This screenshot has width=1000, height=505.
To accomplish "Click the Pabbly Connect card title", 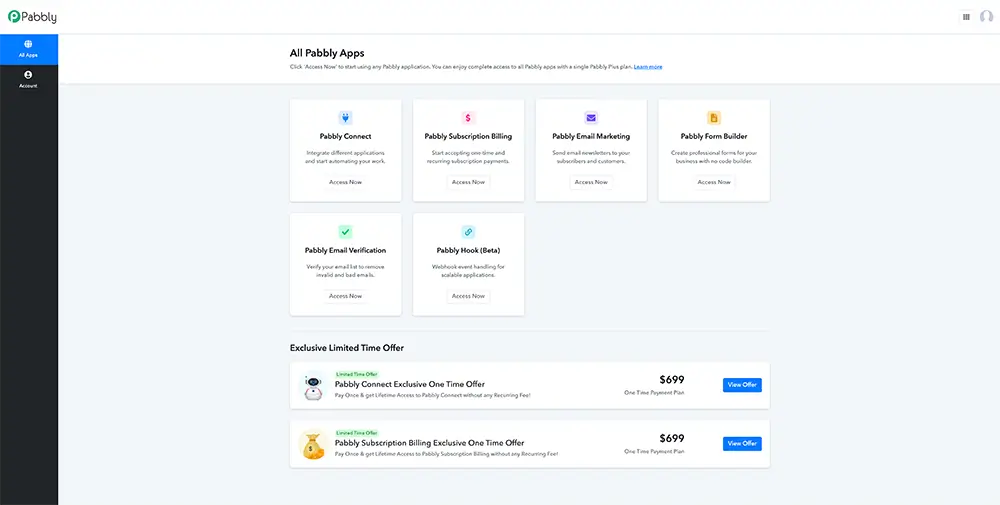I will pyautogui.click(x=346, y=136).
